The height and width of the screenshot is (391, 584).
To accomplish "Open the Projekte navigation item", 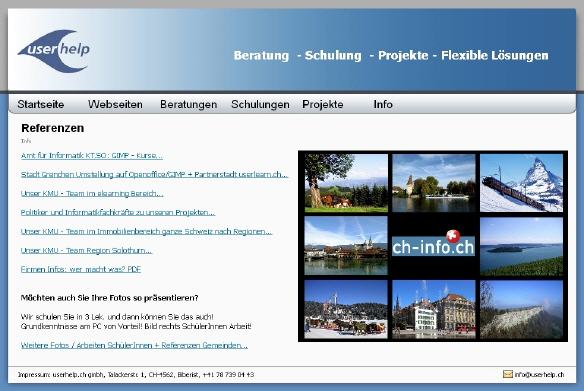I will tap(323, 104).
